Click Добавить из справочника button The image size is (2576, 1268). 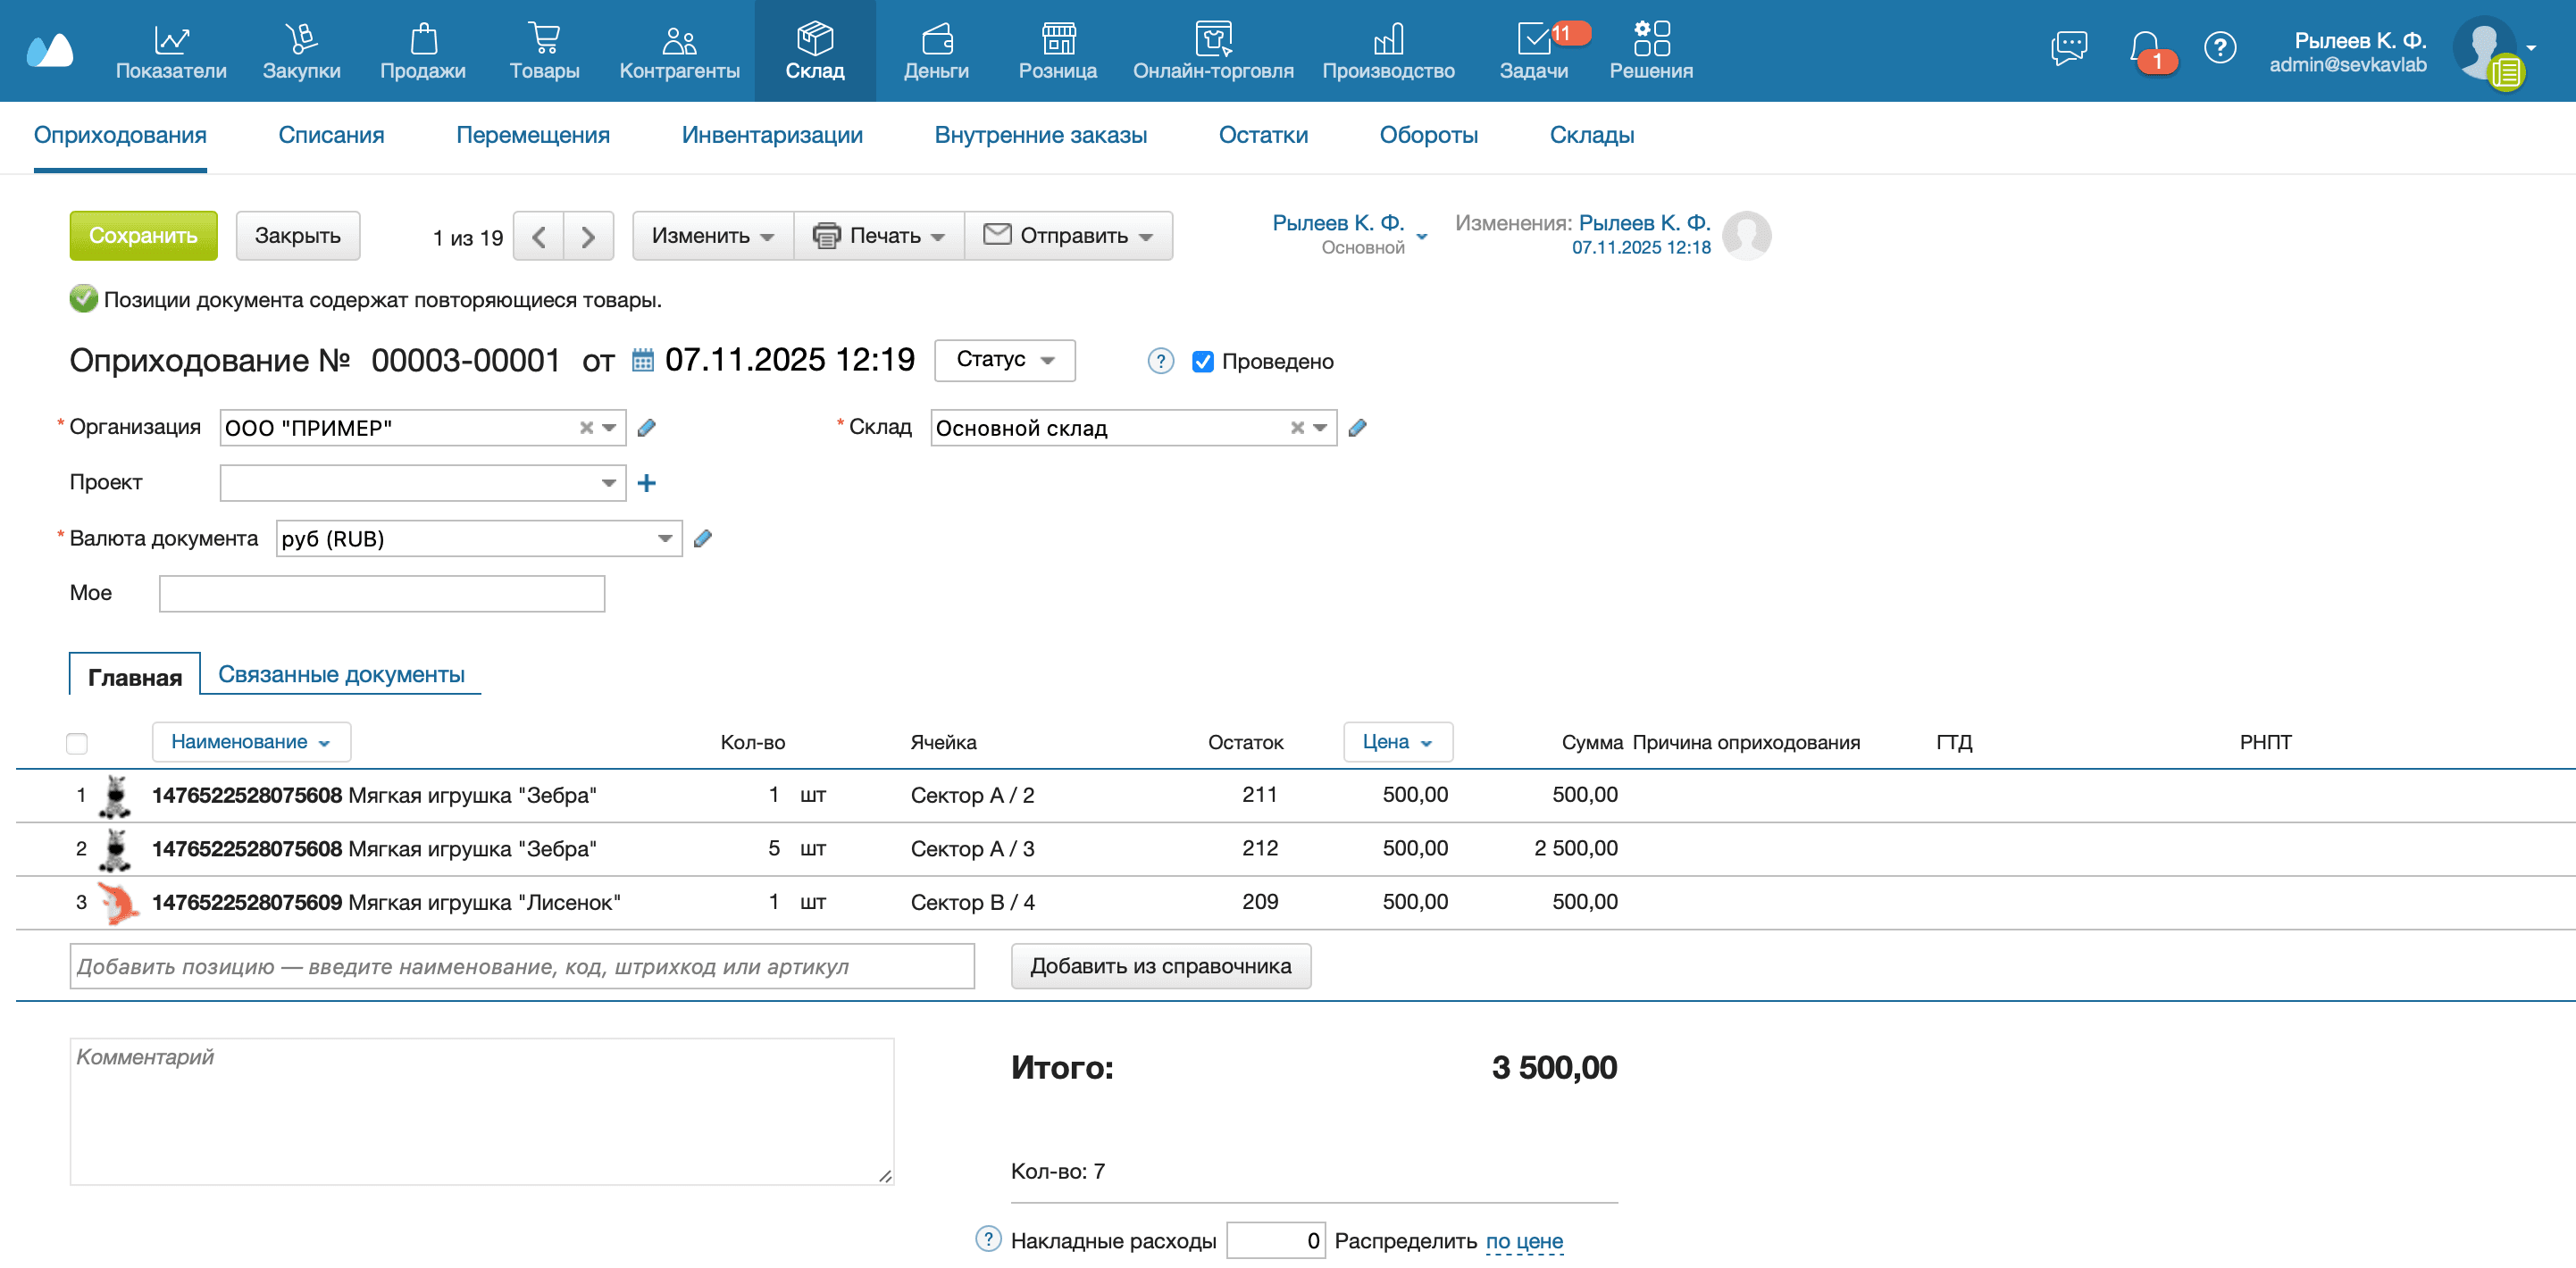pyautogui.click(x=1161, y=966)
